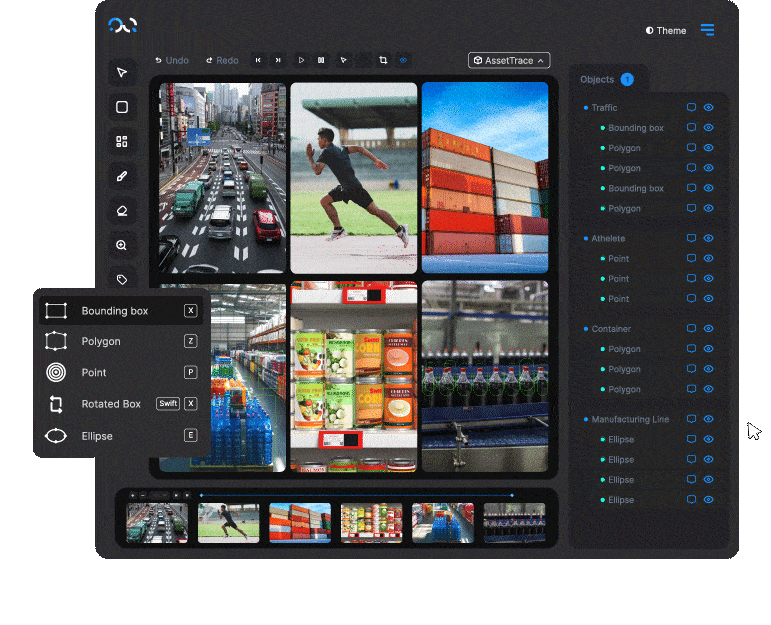This screenshot has height=625, width=771.
Task: Open the hamburger menu icon
Action: coord(707,30)
